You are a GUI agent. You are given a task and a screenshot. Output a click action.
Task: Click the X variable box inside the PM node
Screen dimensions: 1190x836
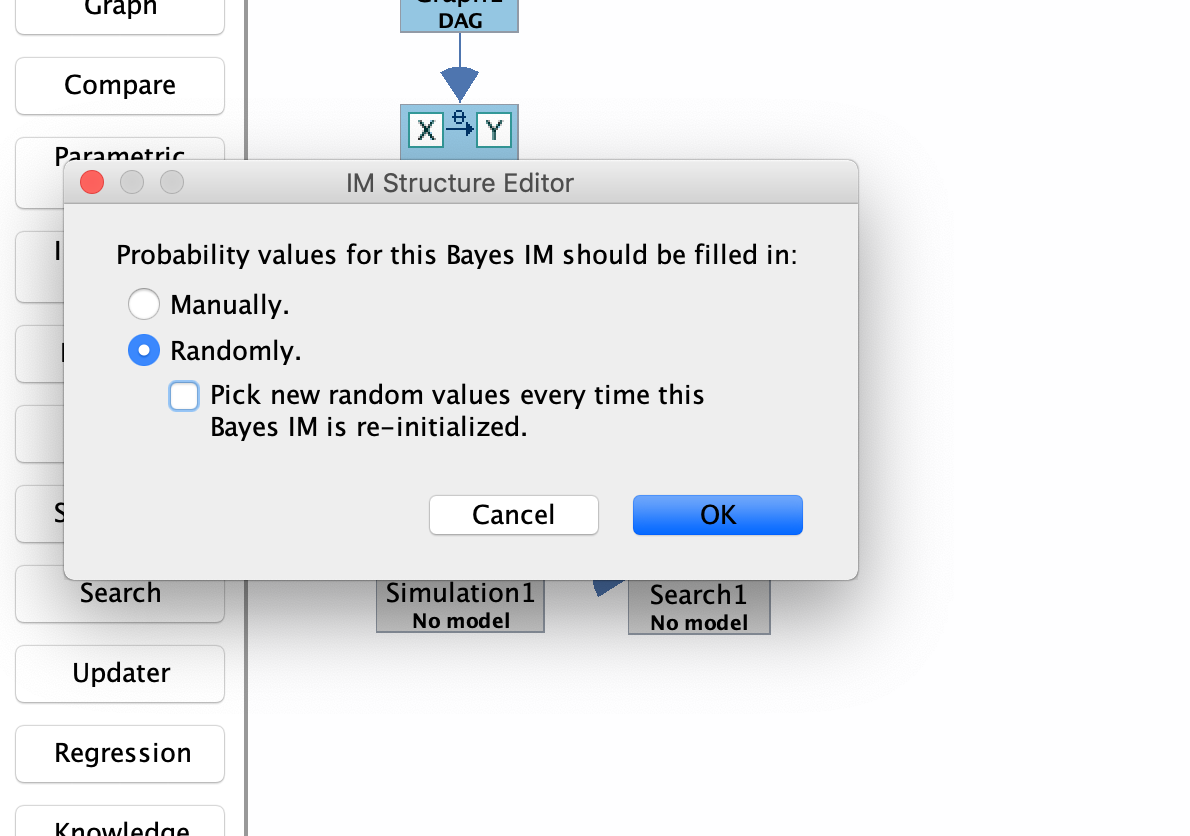click(x=424, y=130)
